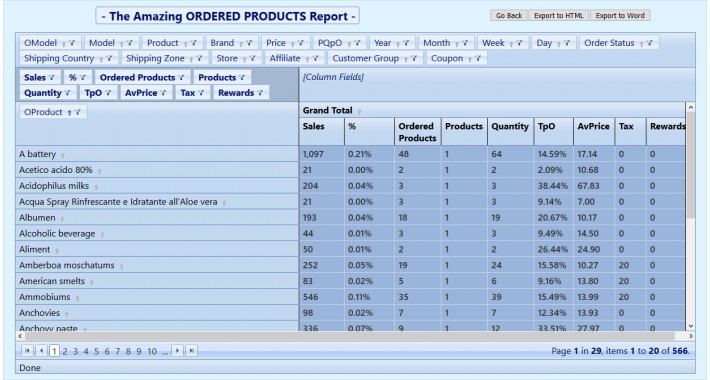Filter the Day field

(x=567, y=43)
